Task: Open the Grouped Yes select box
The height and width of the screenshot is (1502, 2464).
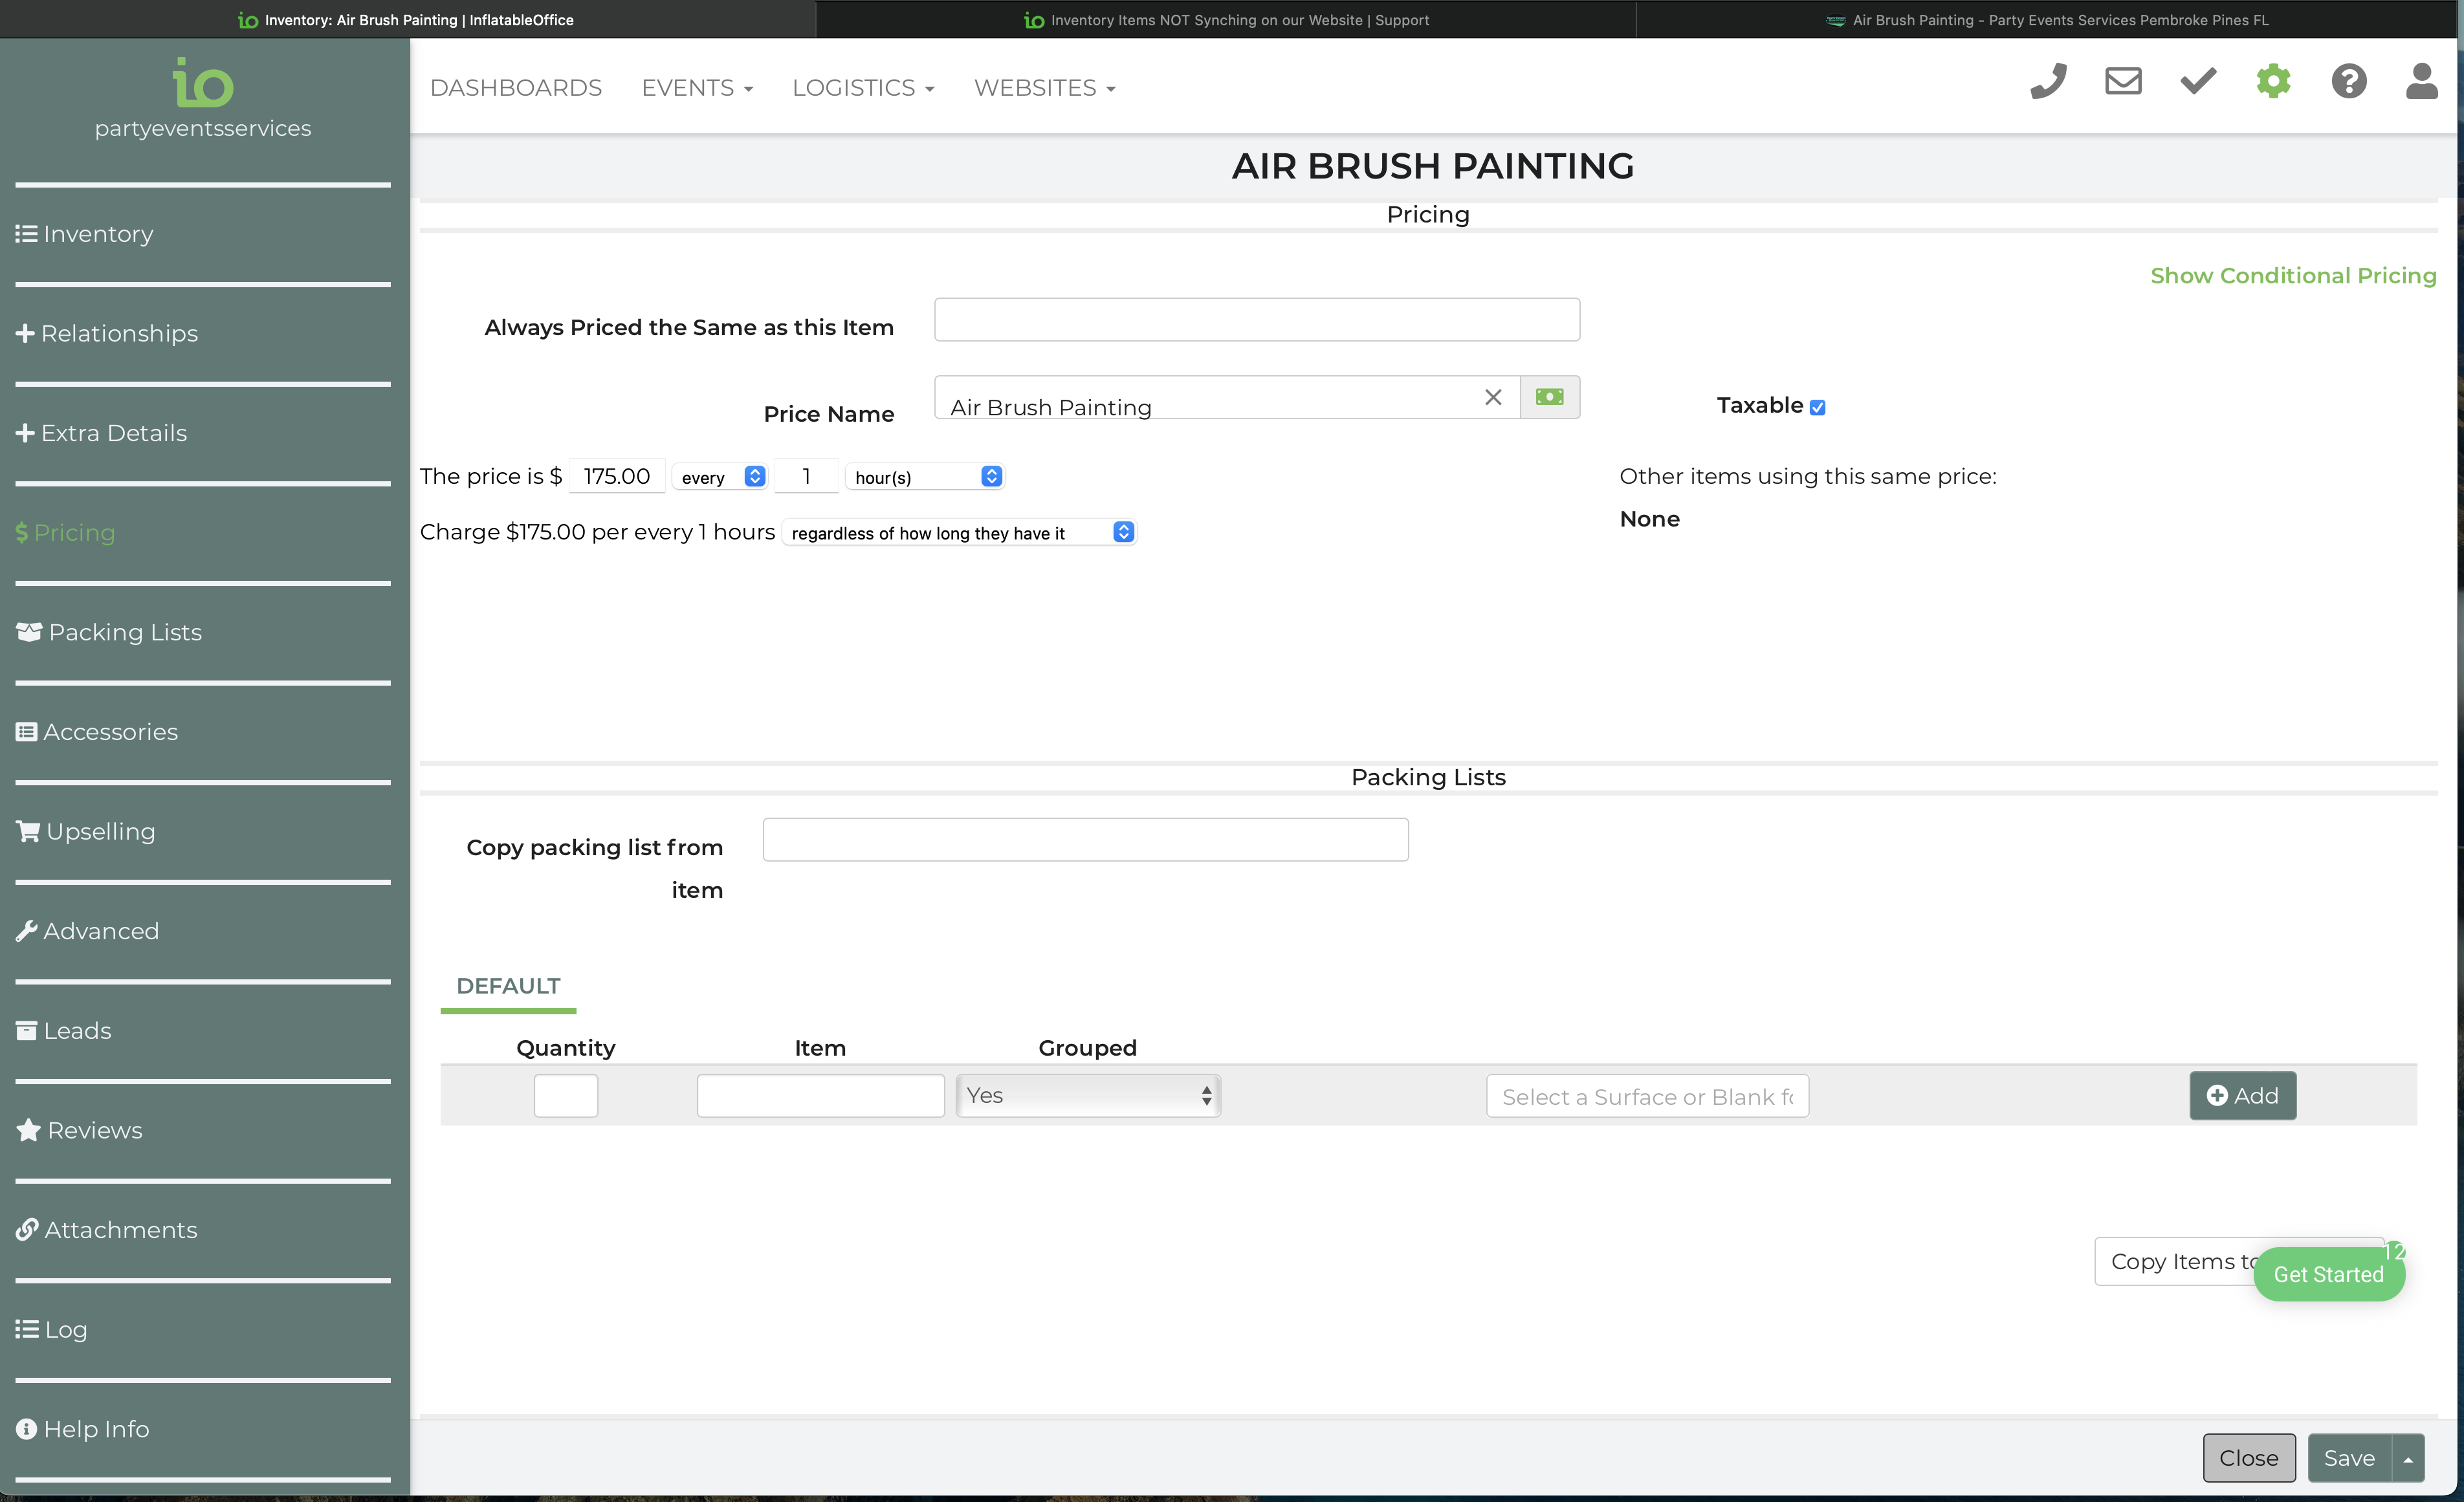Action: coord(1087,1096)
